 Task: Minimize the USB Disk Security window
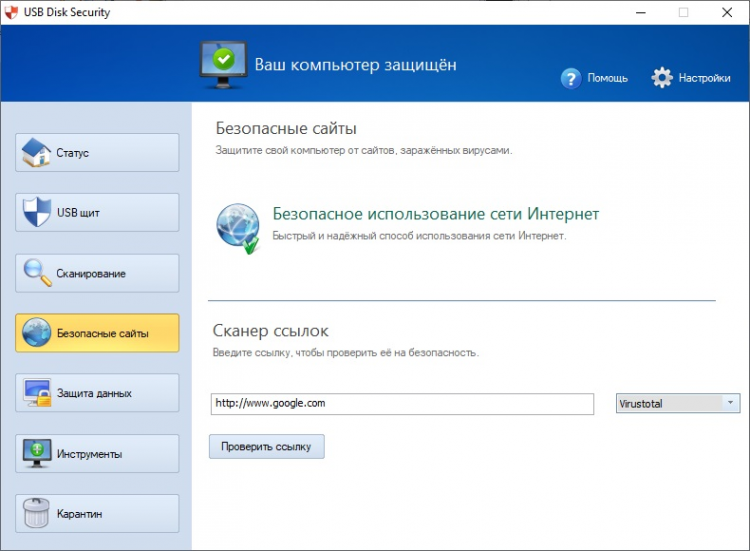pos(640,12)
